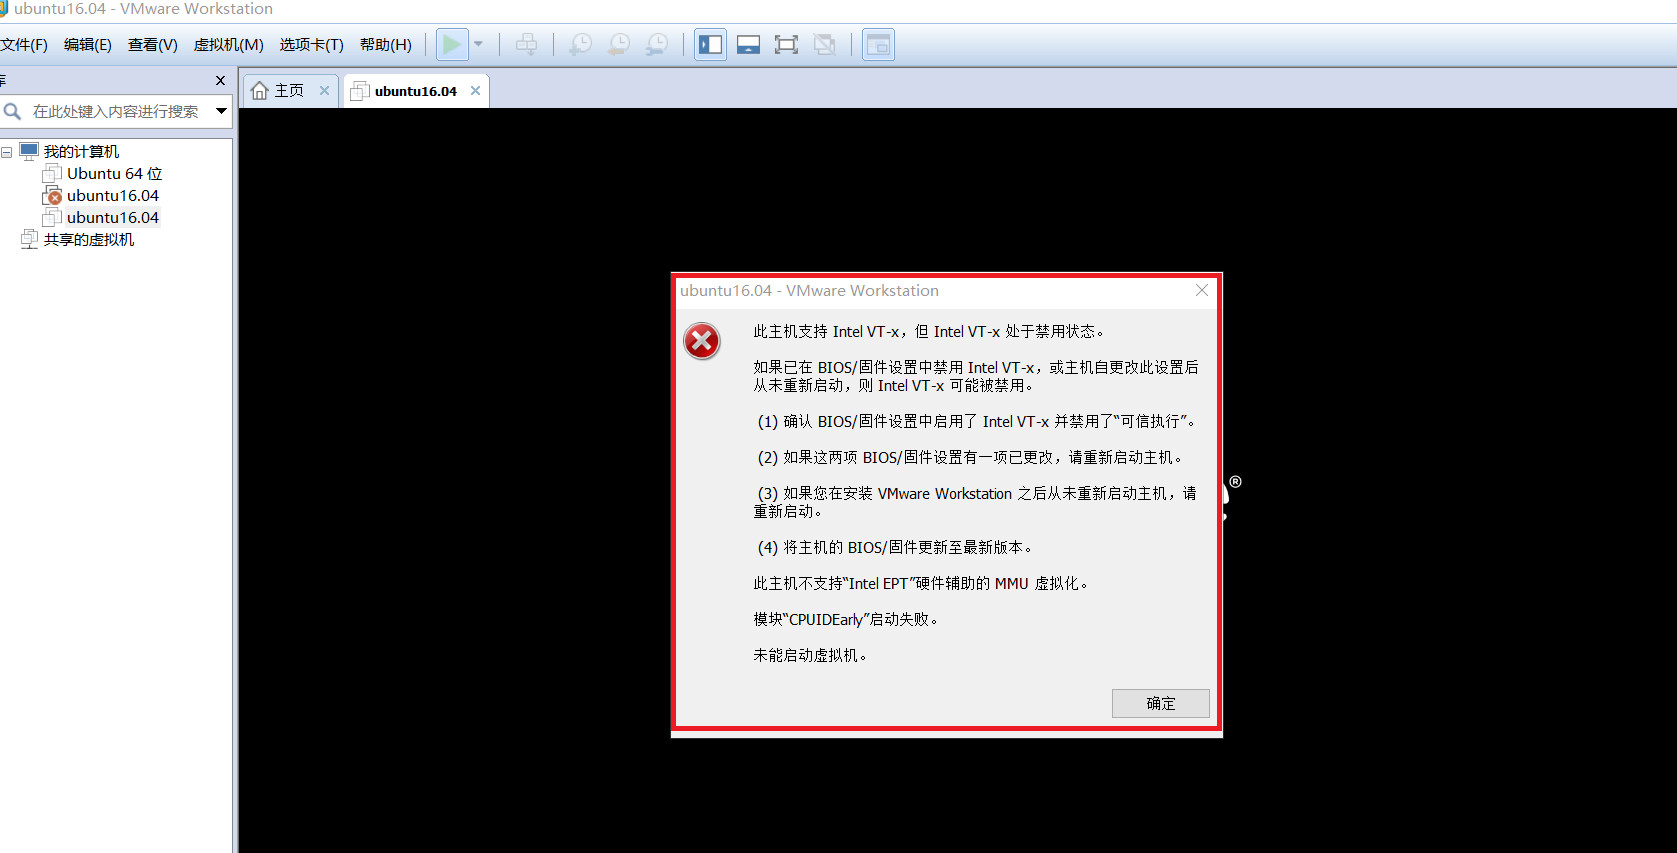Click the VT-x disabled message line
The width and height of the screenshot is (1677, 853).
929,331
